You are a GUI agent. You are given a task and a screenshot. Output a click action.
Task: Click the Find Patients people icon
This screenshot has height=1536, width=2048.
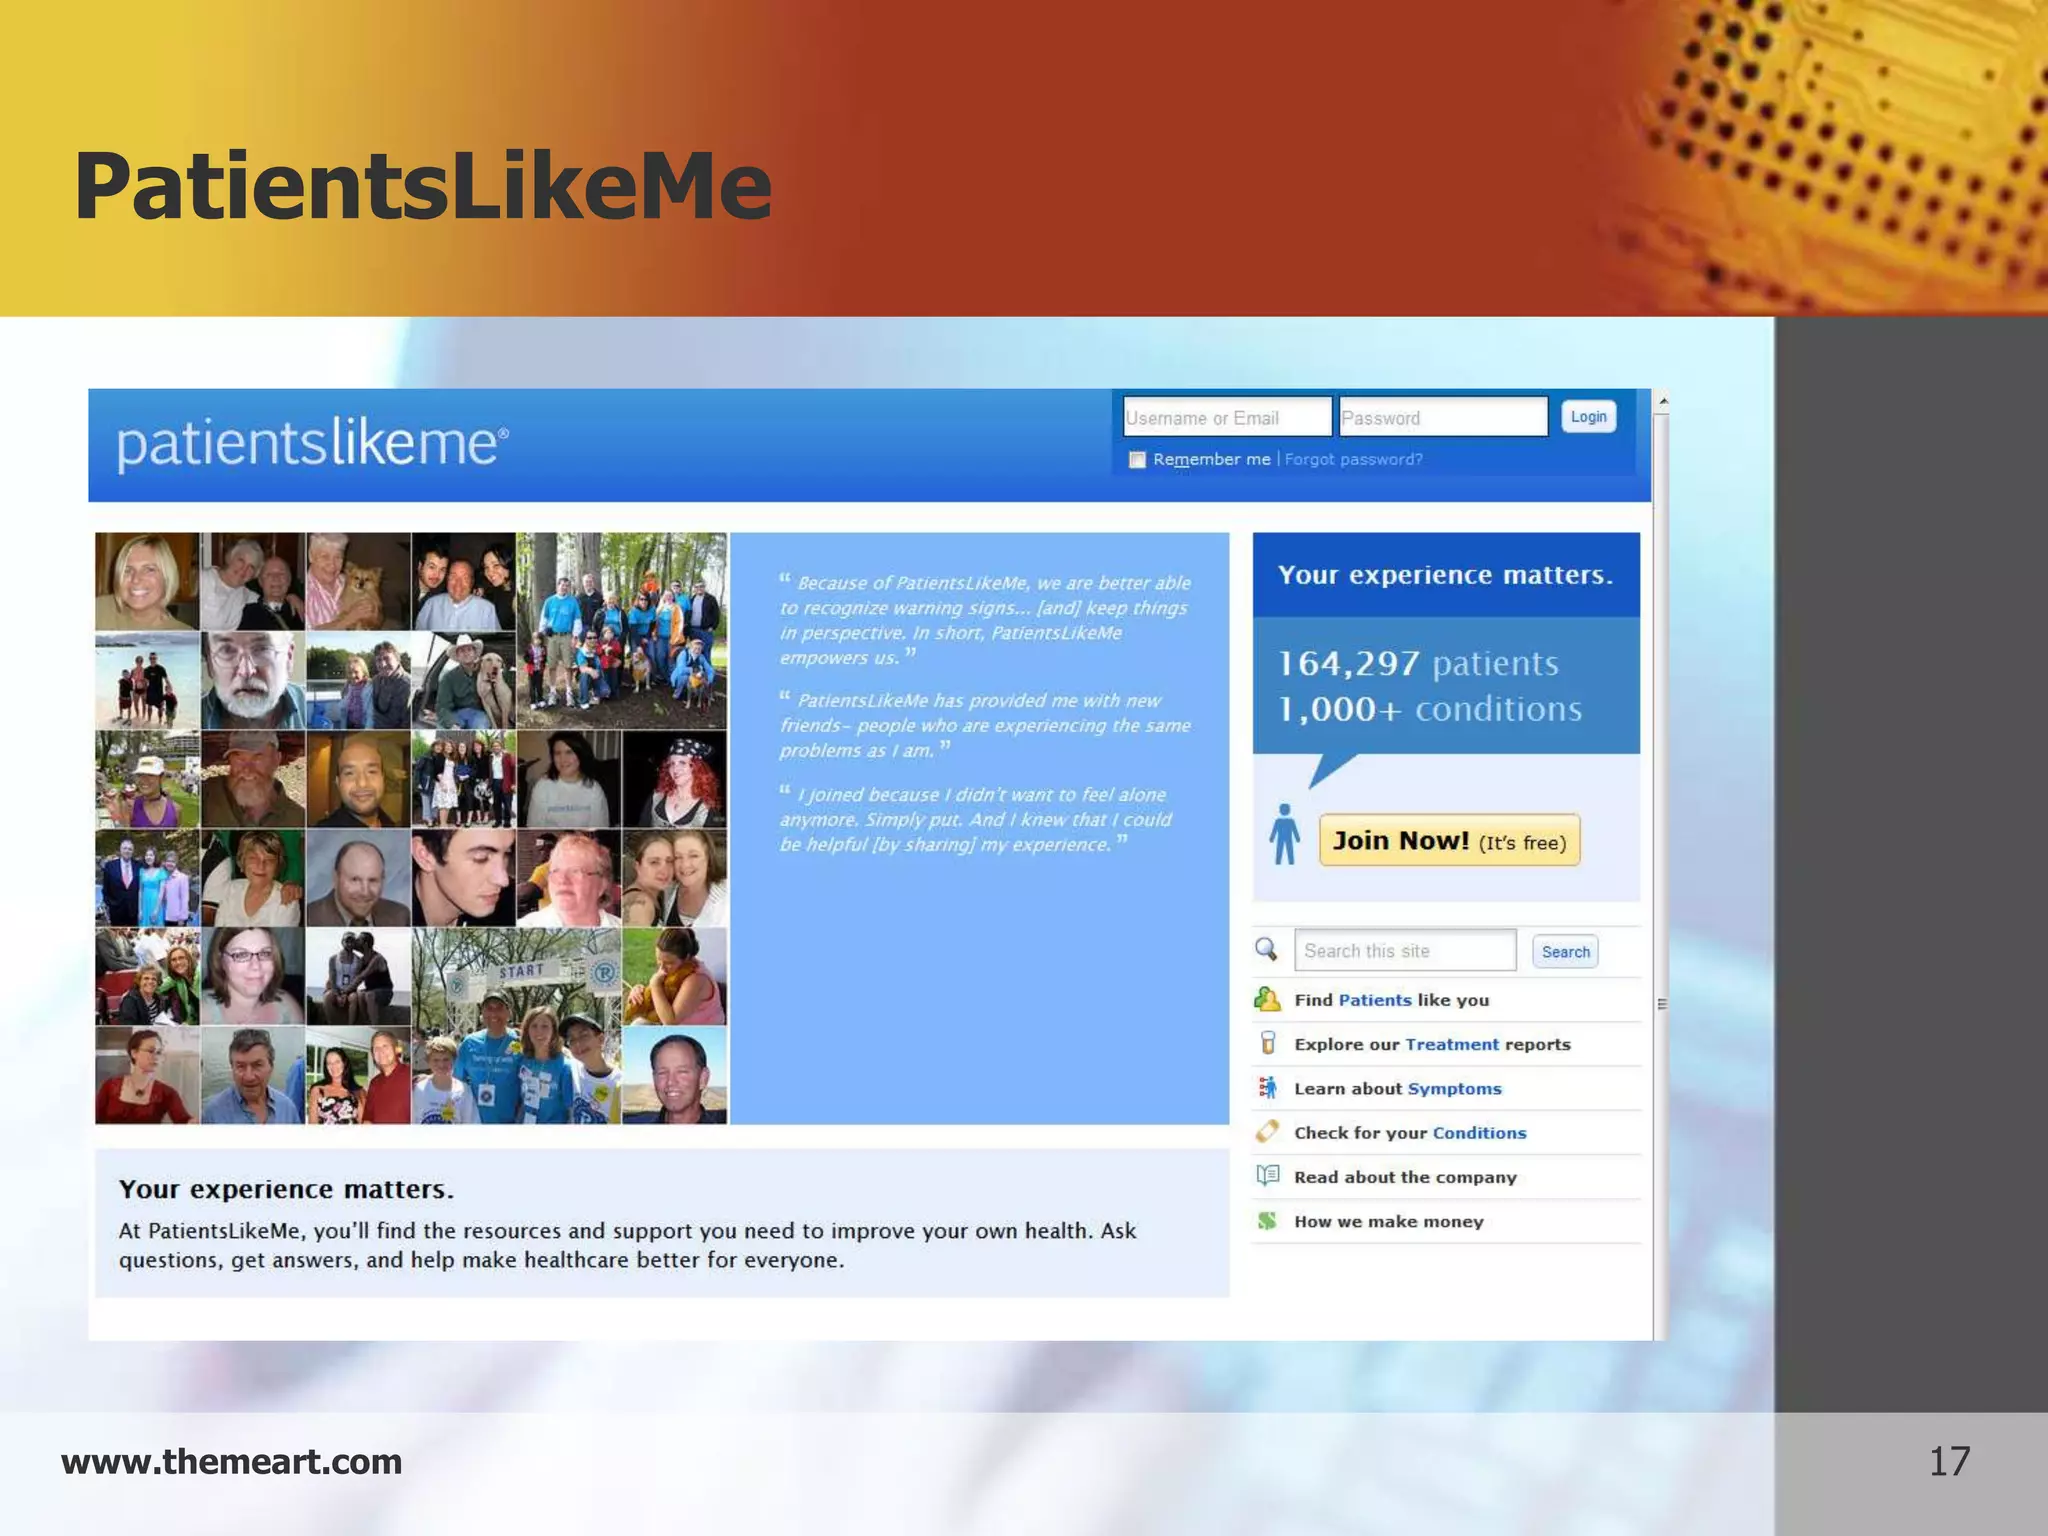[1267, 999]
